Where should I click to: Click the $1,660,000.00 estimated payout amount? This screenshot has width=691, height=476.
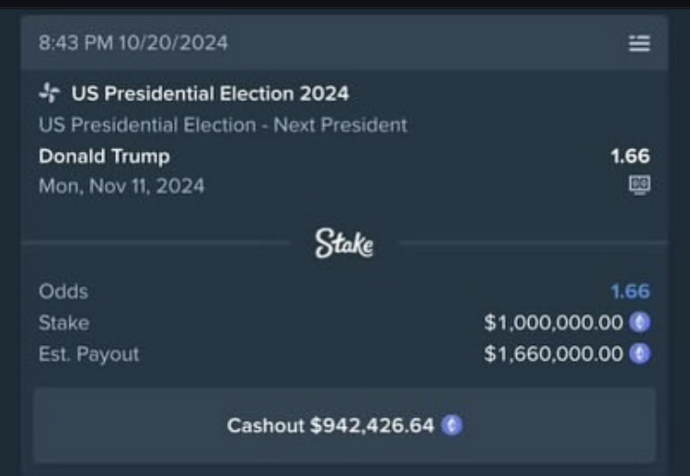[553, 354]
